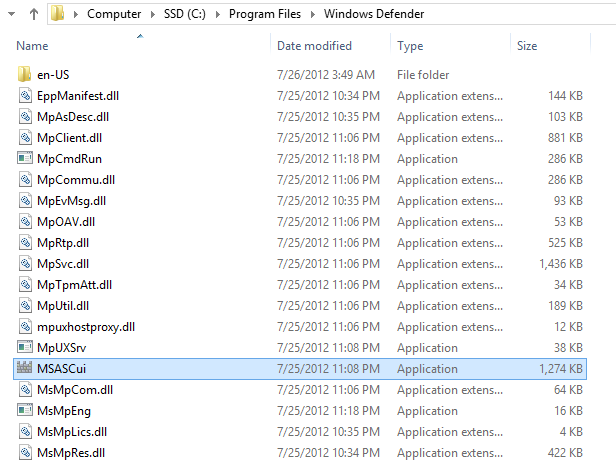
Task: Click the File folder type of en-US
Action: [x=423, y=75]
